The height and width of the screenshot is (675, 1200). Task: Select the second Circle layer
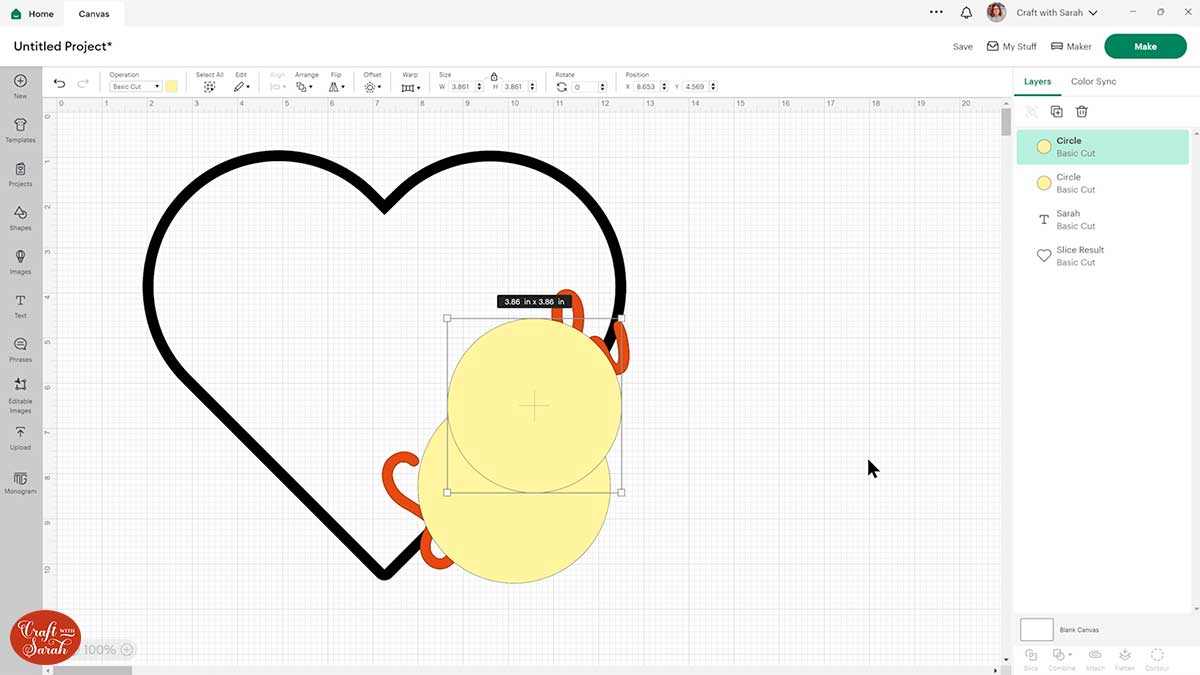tap(1103, 183)
